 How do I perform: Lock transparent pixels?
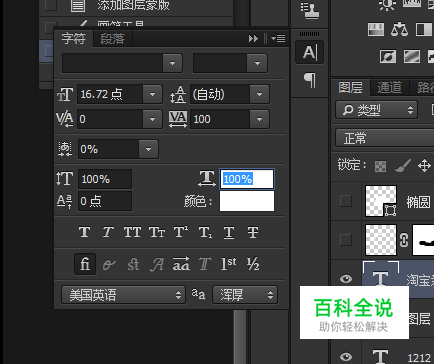(380, 166)
